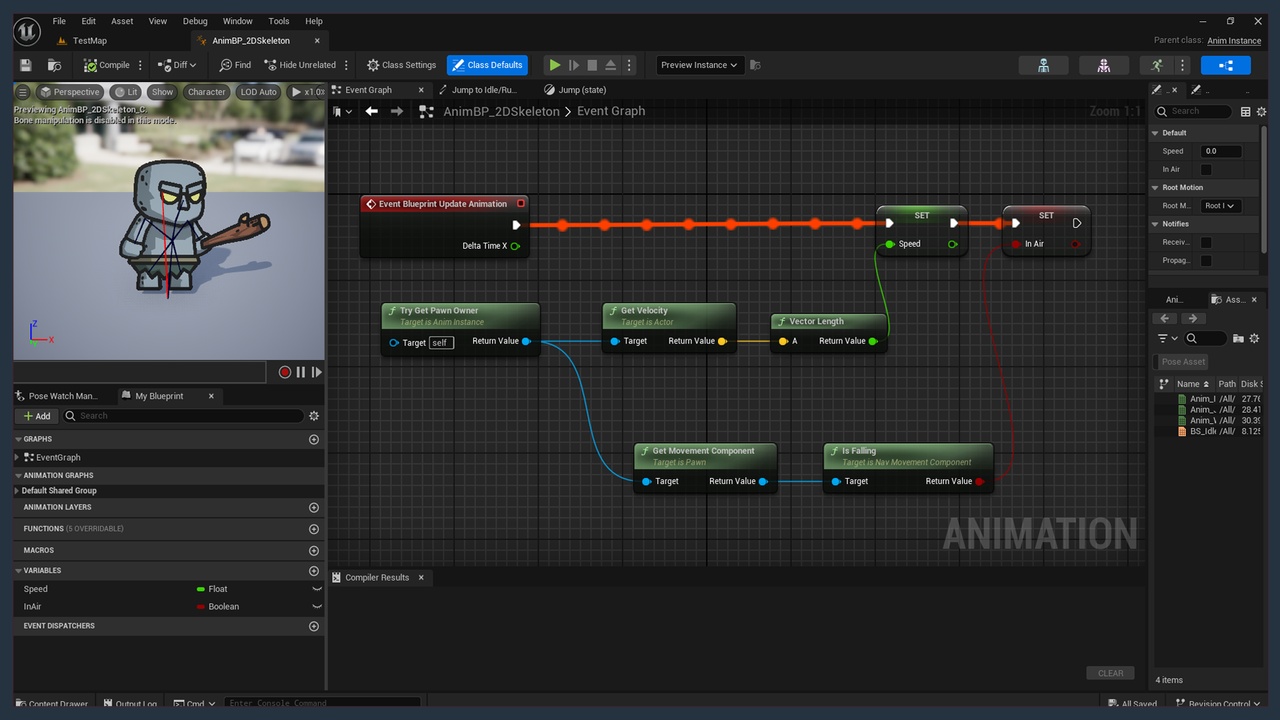This screenshot has width=1280, height=720.
Task: Open the Root Motion mode dropdown
Action: coord(1220,206)
